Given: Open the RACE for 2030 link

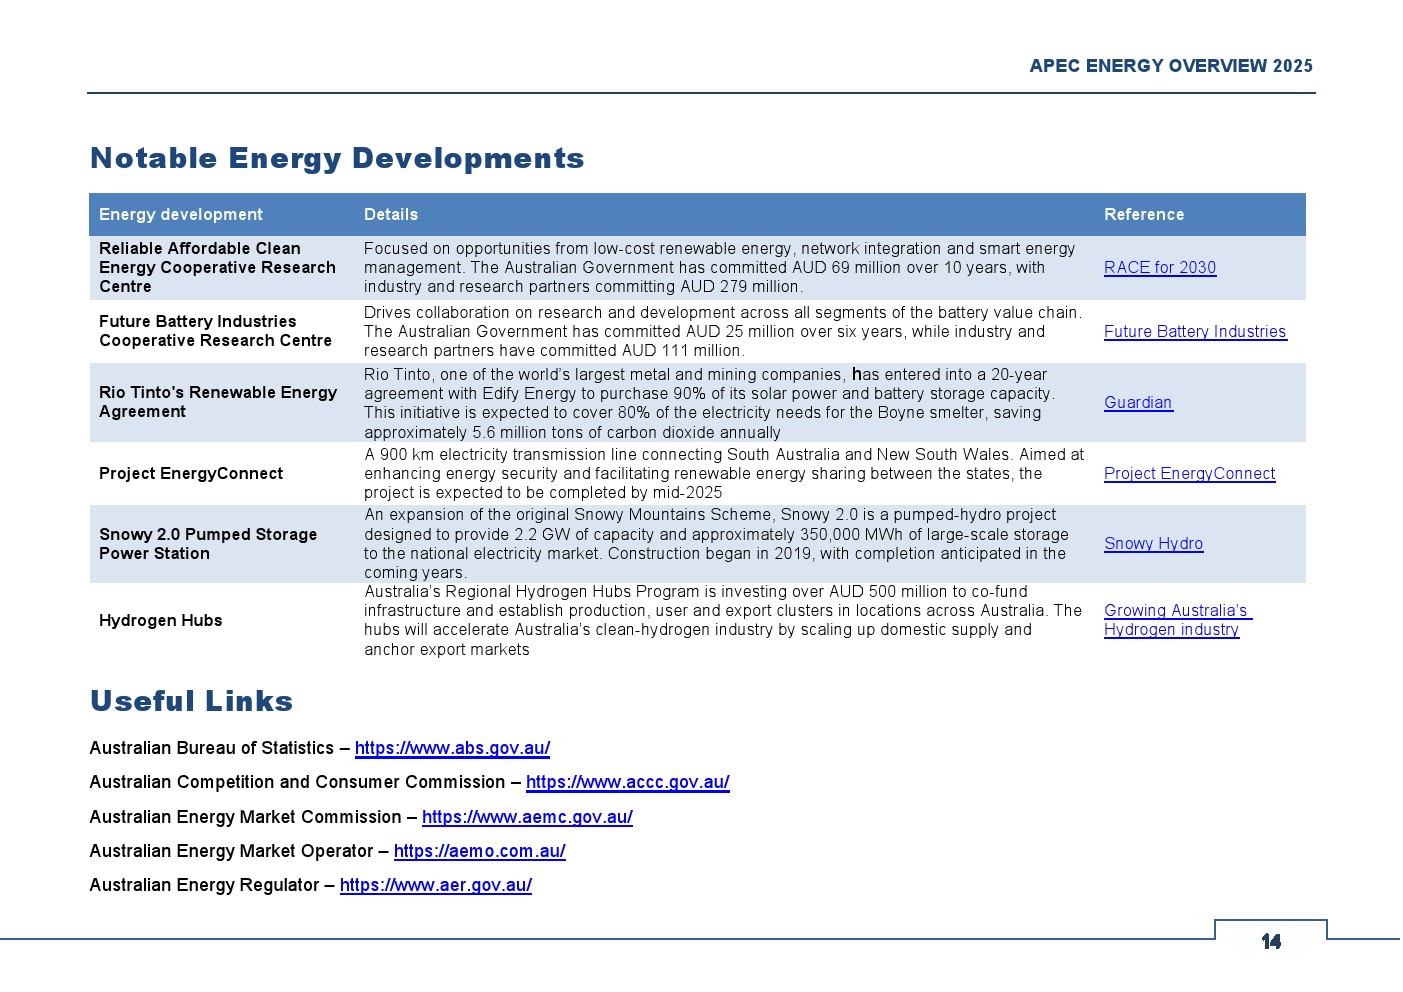Looking at the screenshot, I should tap(1159, 268).
